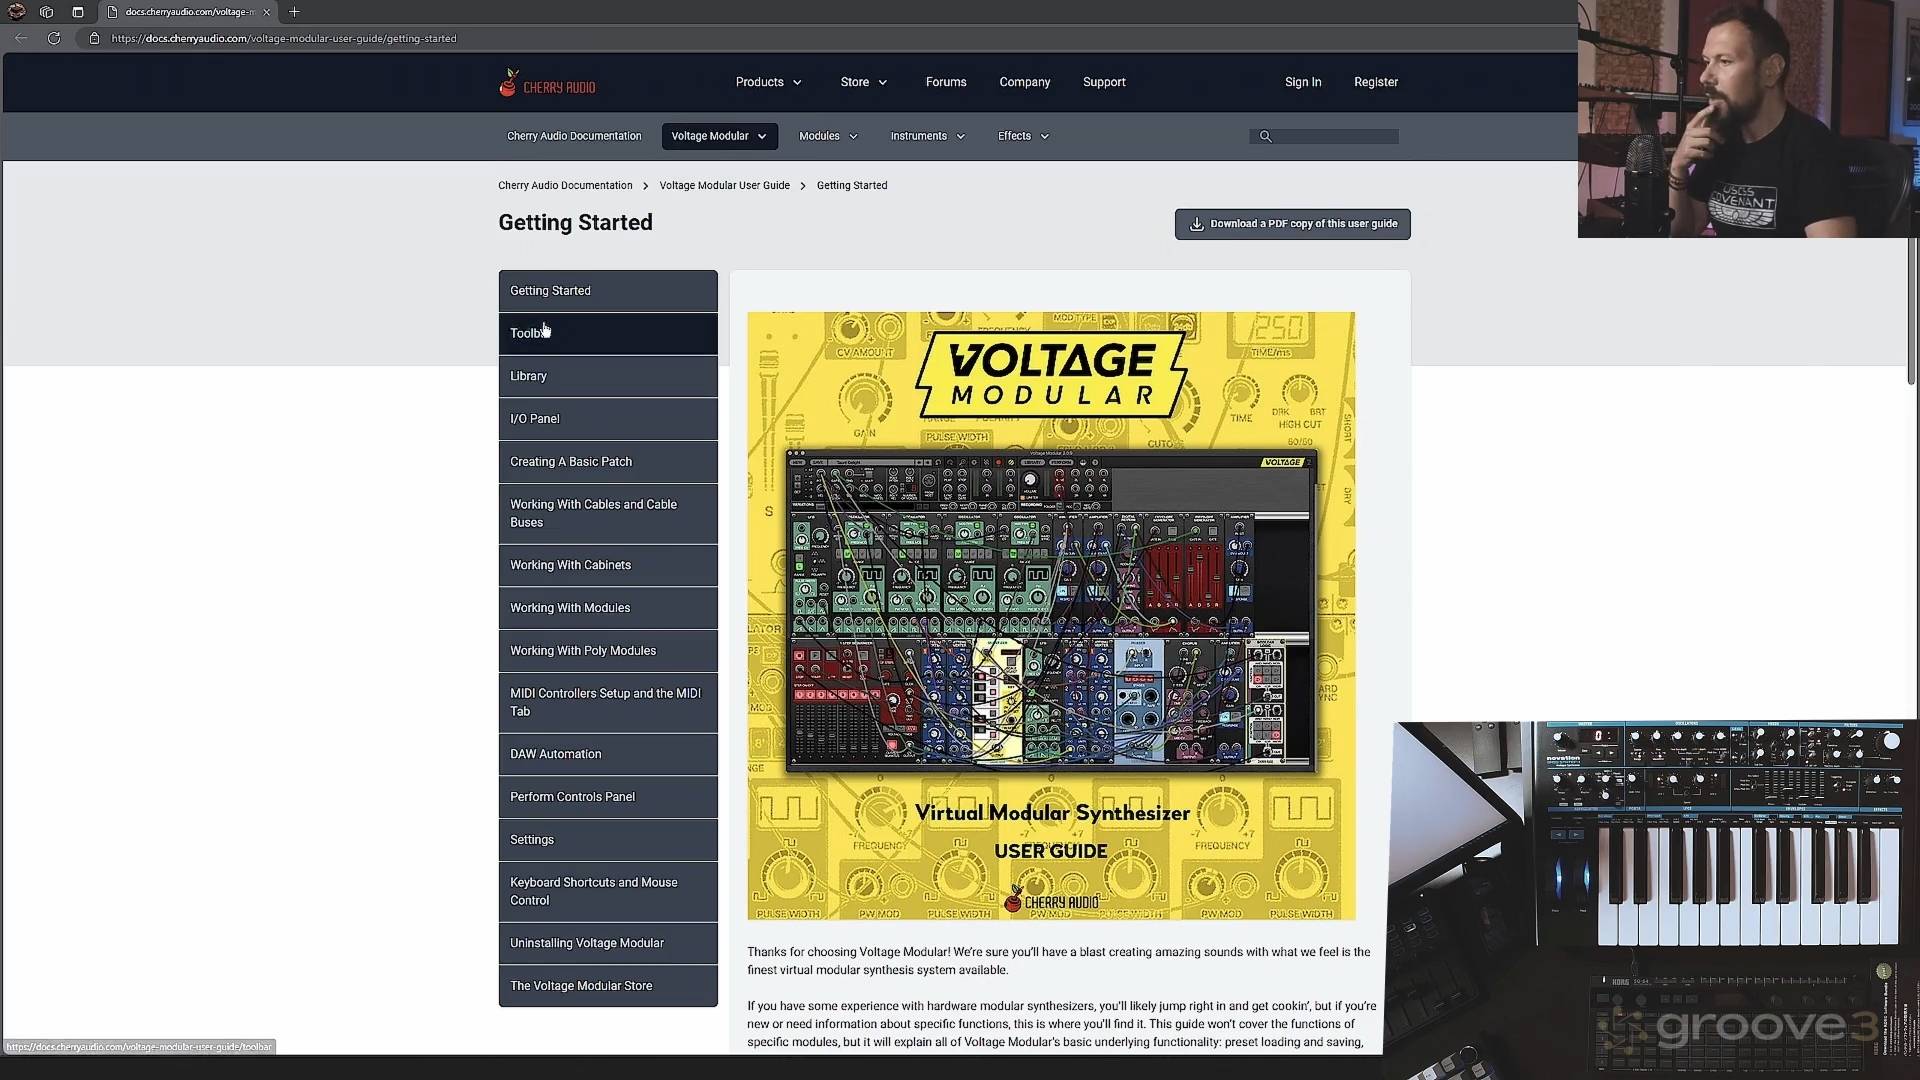Expand the Store dropdown menu
This screenshot has height=1080, width=1920.
coord(863,82)
